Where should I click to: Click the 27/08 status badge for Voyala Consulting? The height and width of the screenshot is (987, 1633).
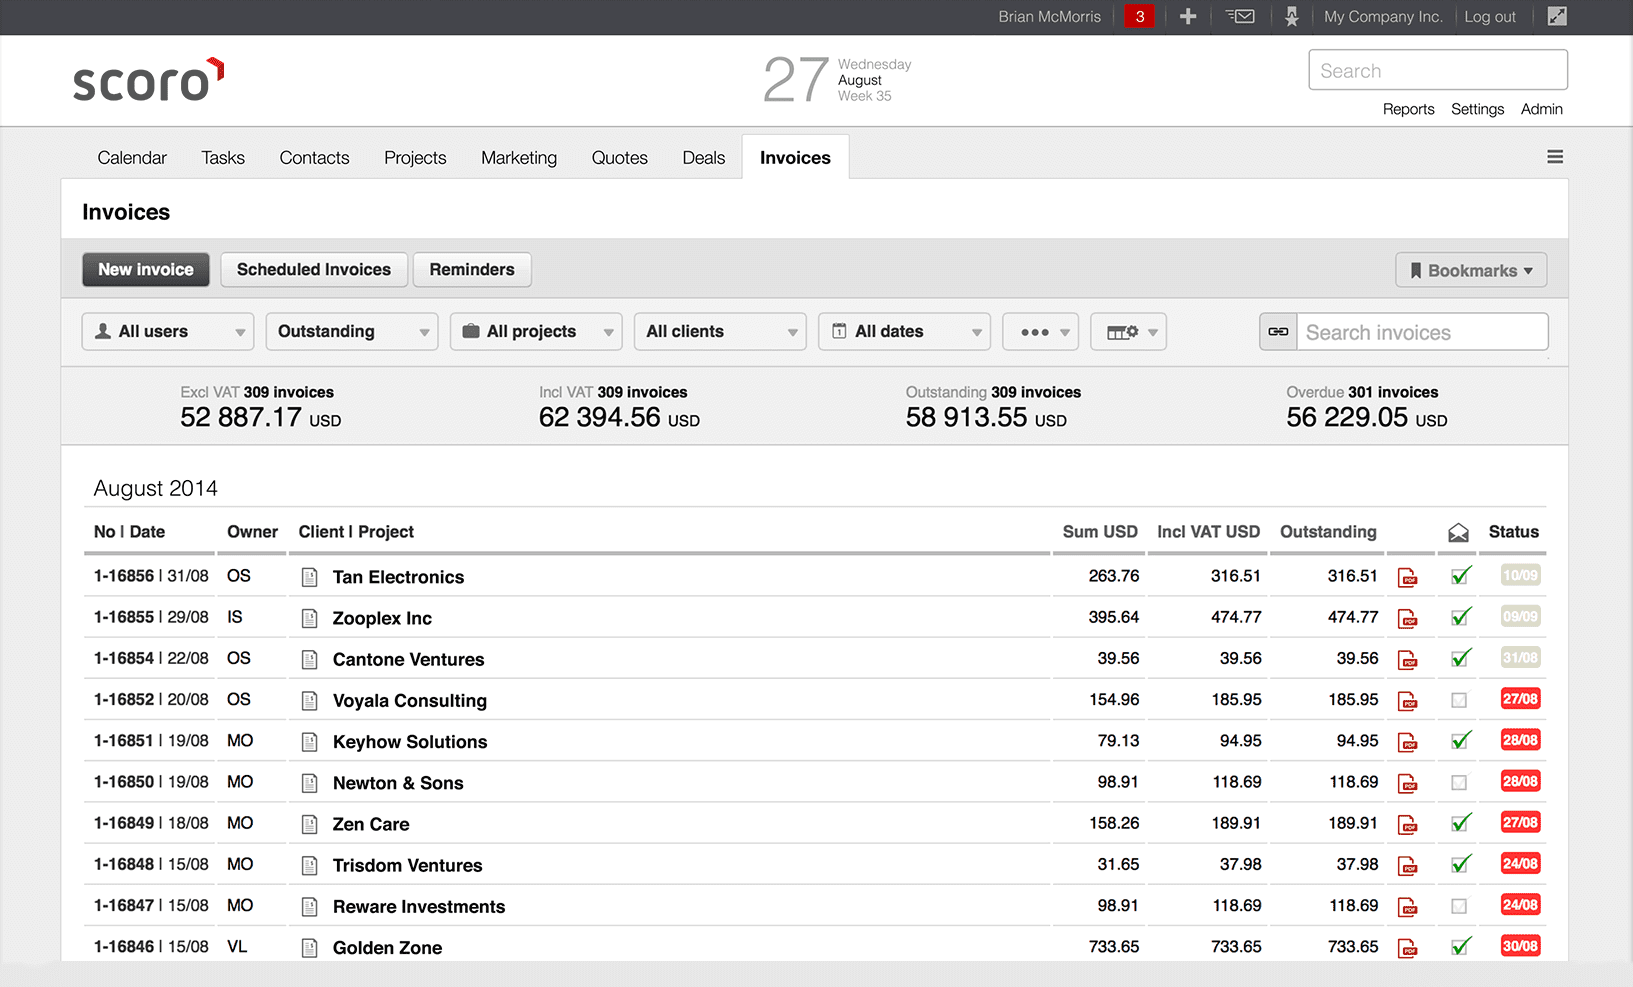(x=1520, y=699)
